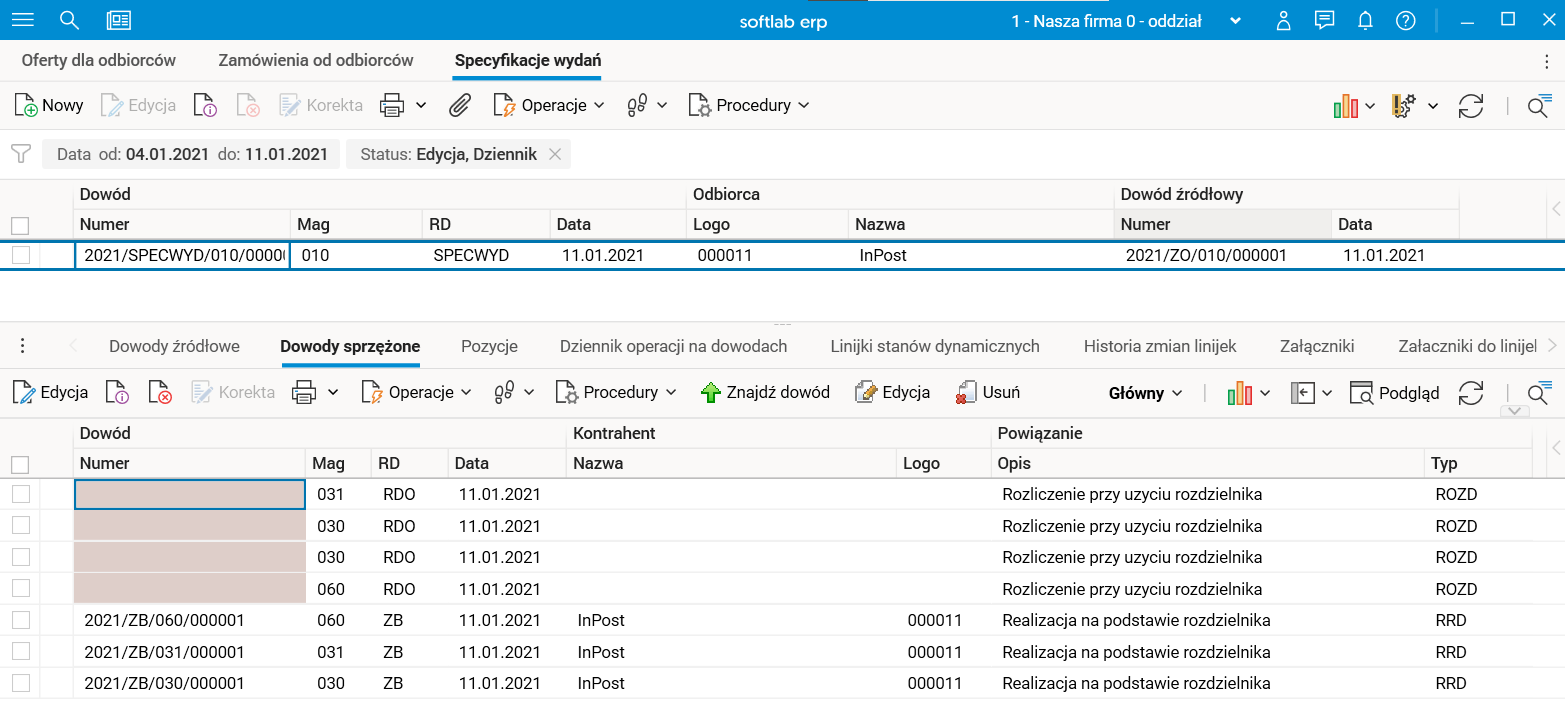Image resolution: width=1565 pixels, height=711 pixels.
Task: Switch to Zamówienia od odbiorców tab
Action: [316, 60]
